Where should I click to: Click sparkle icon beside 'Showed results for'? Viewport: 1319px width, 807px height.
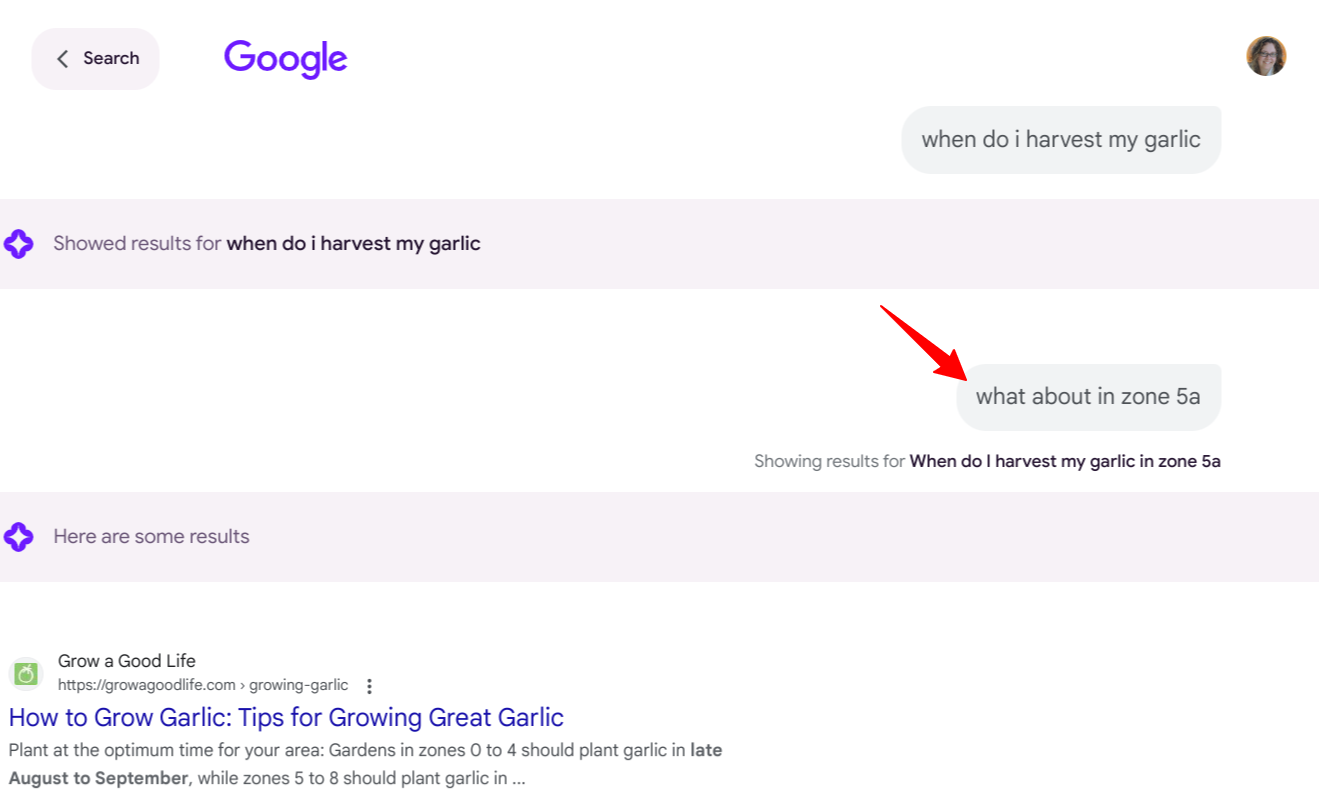[19, 243]
